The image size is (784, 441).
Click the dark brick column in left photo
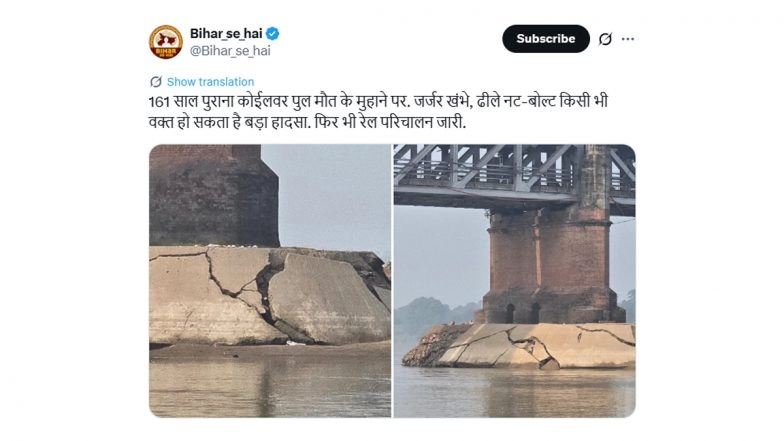tap(212, 195)
